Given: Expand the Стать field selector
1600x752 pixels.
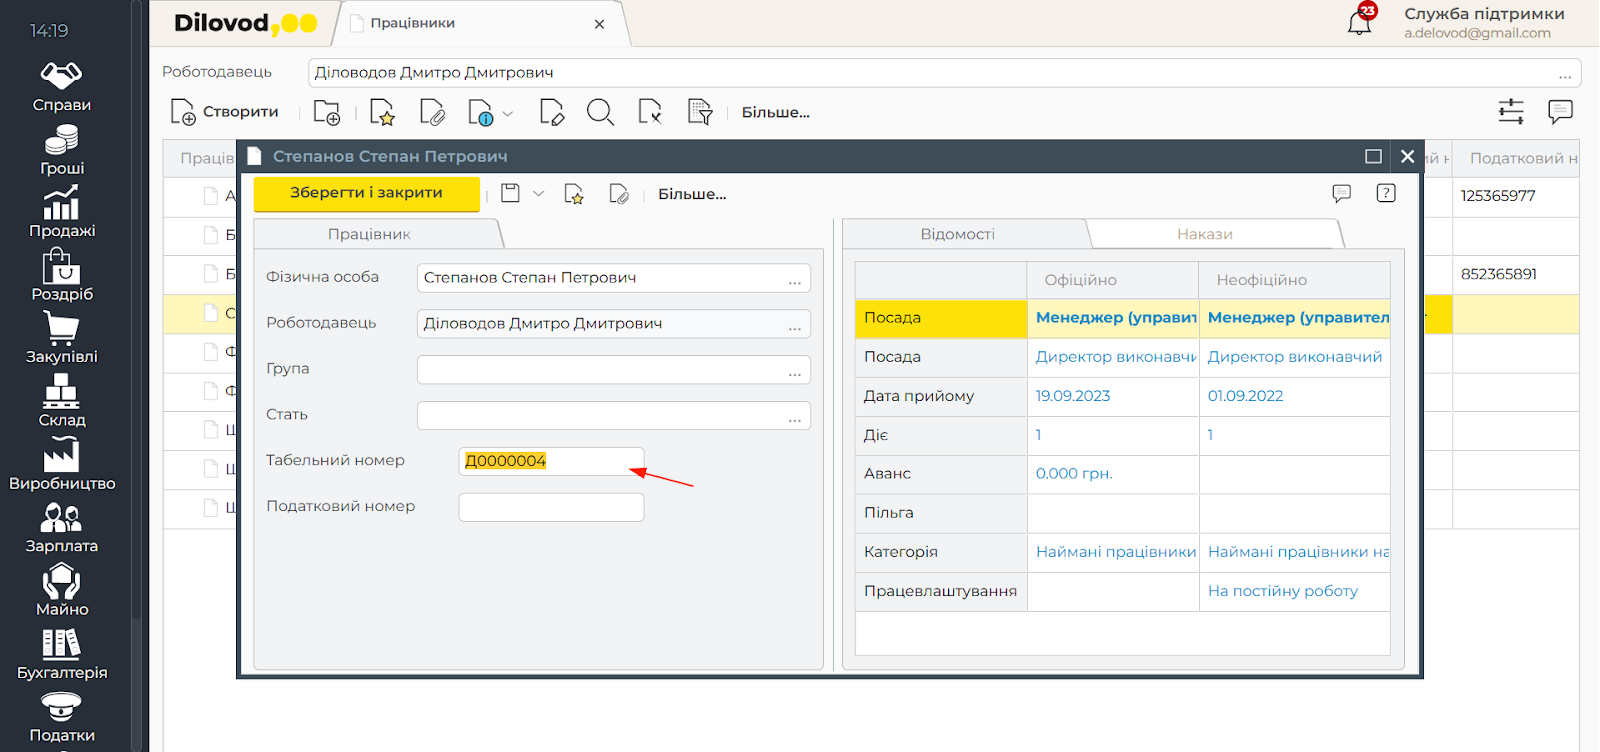Looking at the screenshot, I should pos(795,417).
